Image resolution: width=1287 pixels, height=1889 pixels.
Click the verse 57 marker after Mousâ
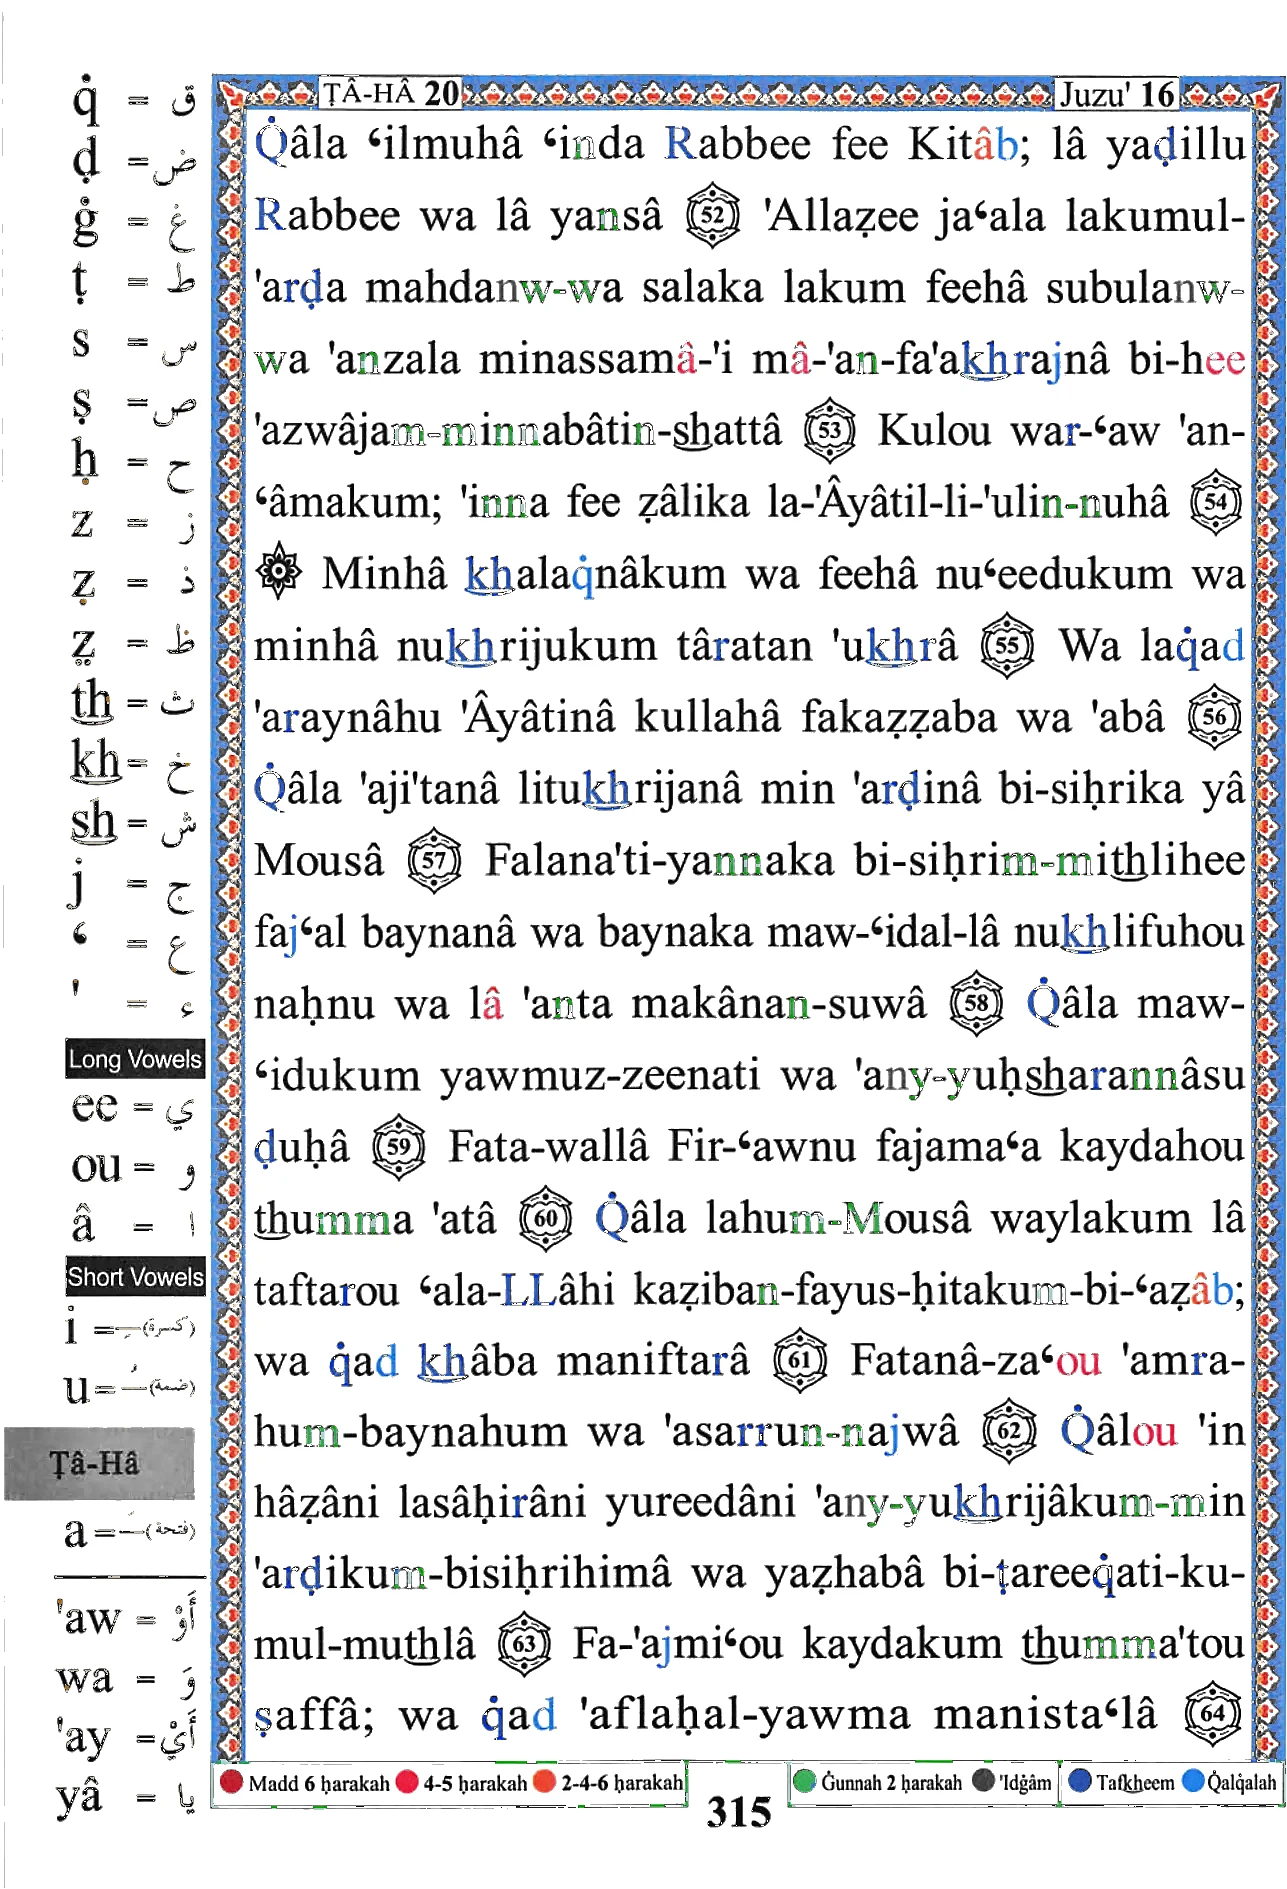(434, 860)
